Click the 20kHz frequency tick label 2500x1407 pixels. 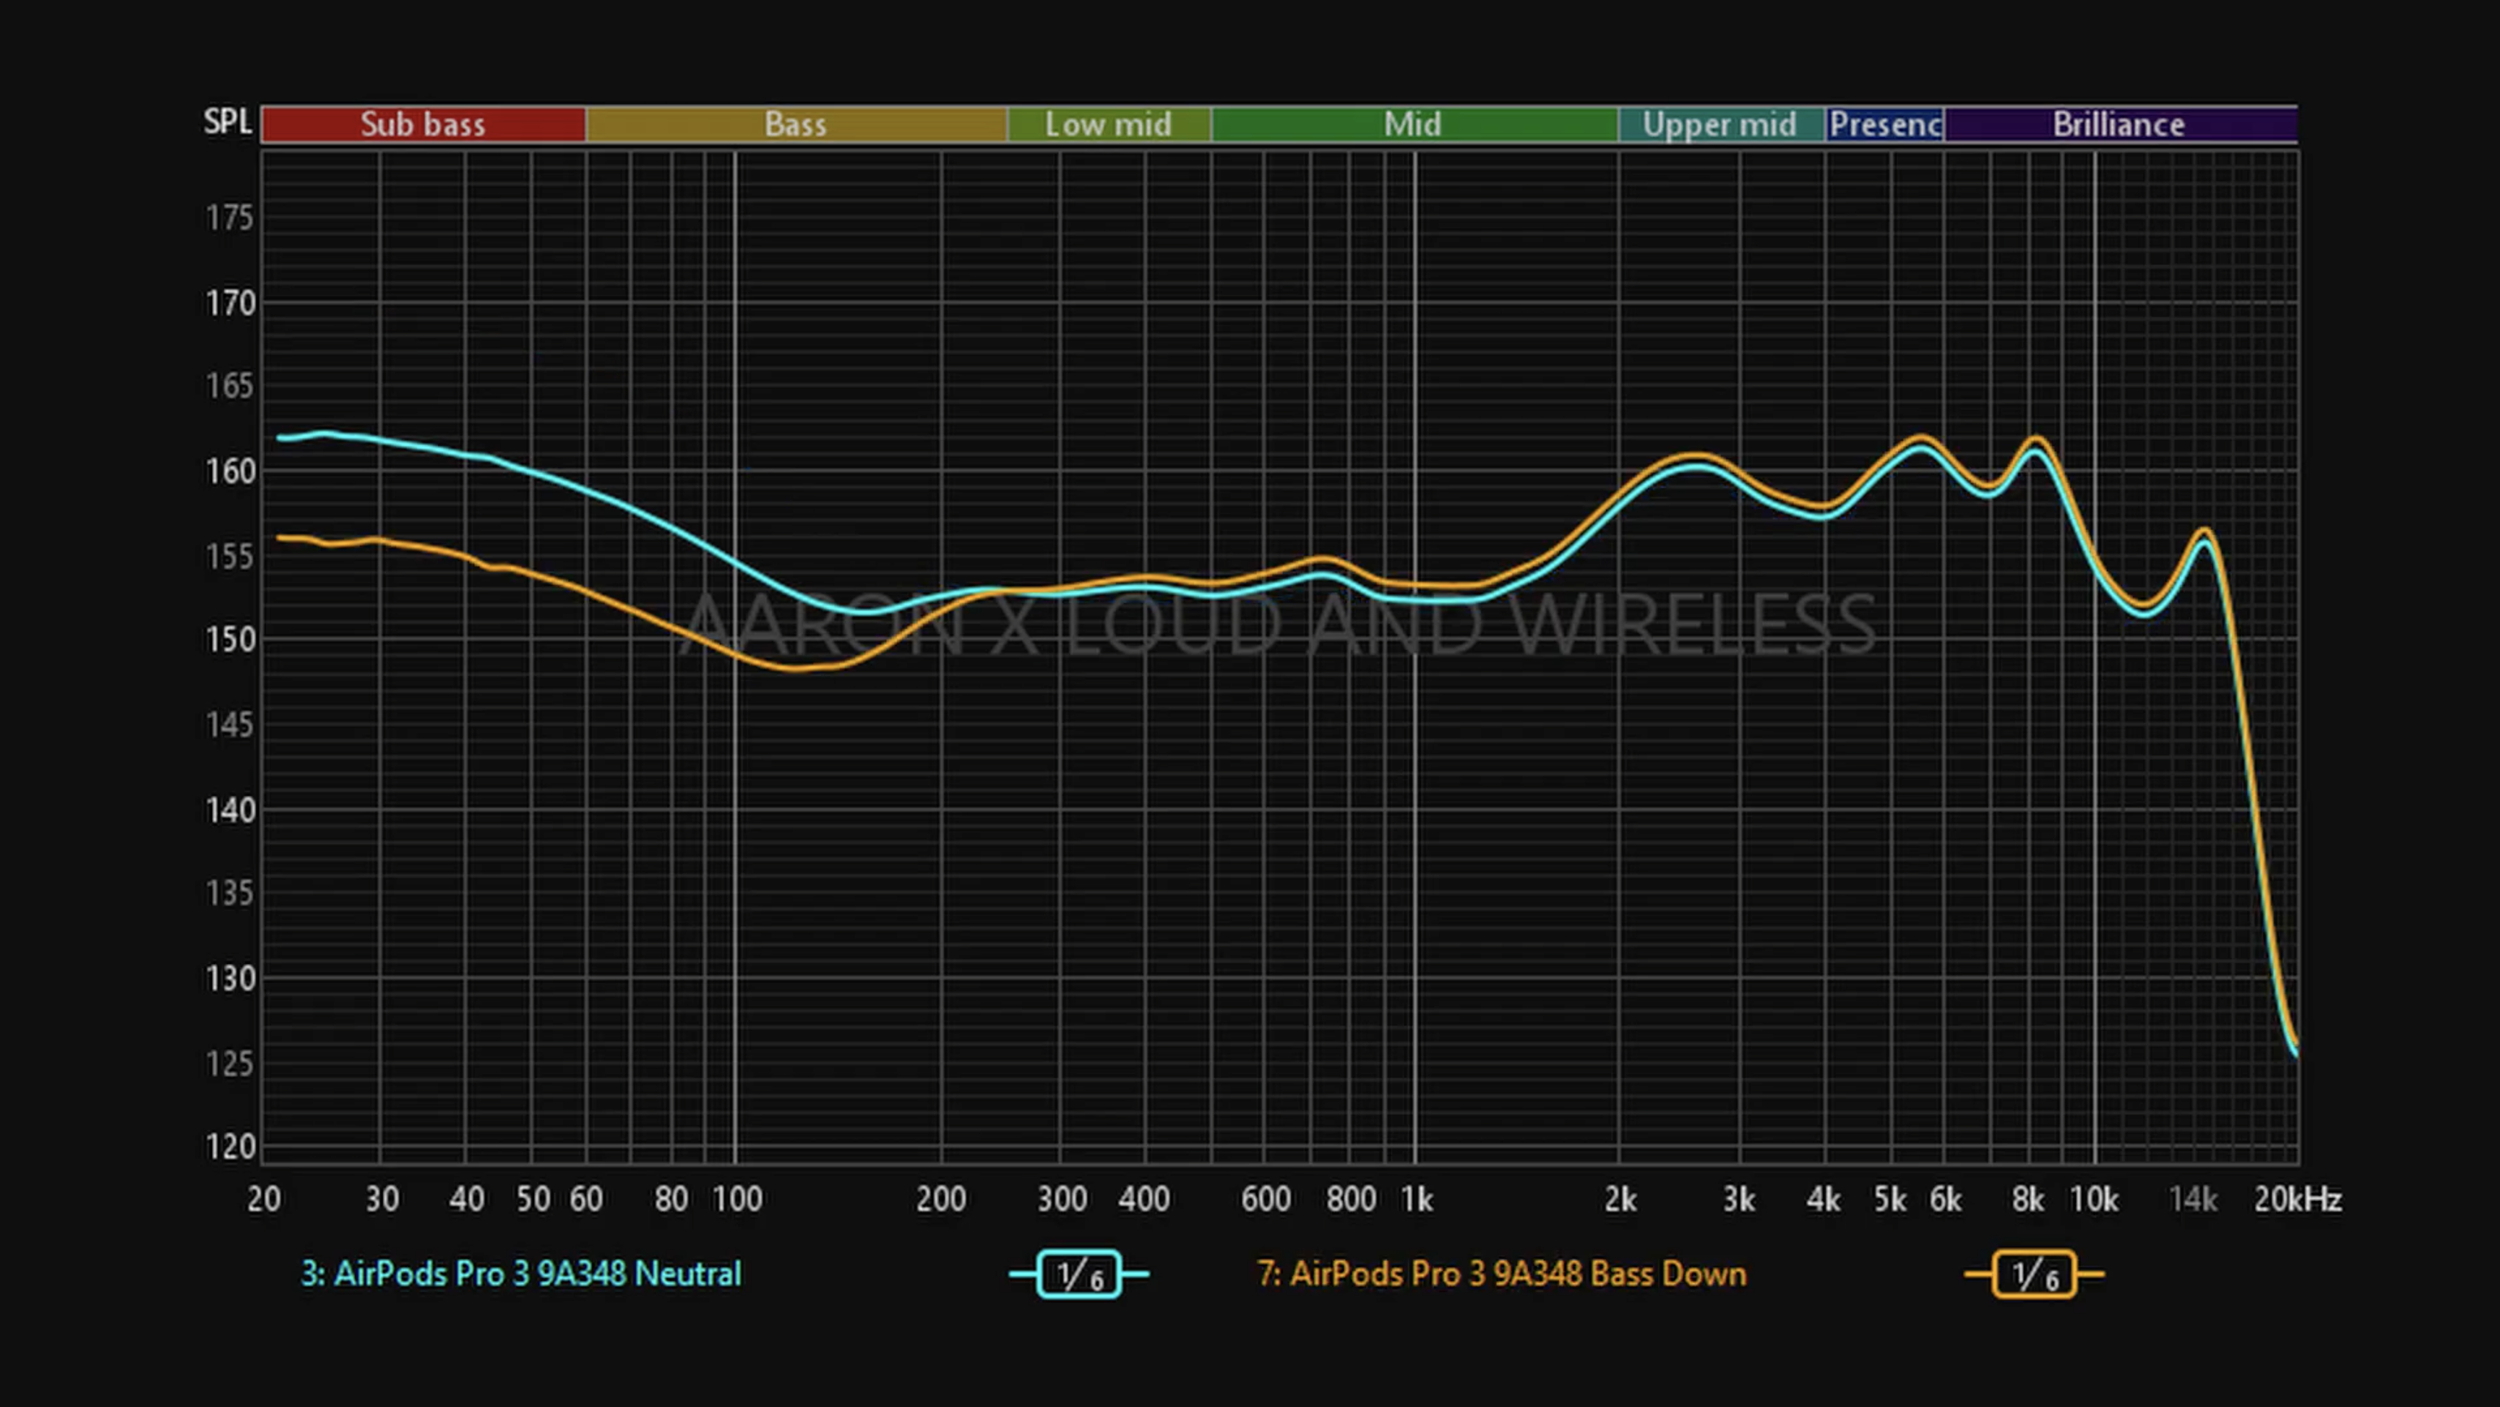click(2298, 1199)
